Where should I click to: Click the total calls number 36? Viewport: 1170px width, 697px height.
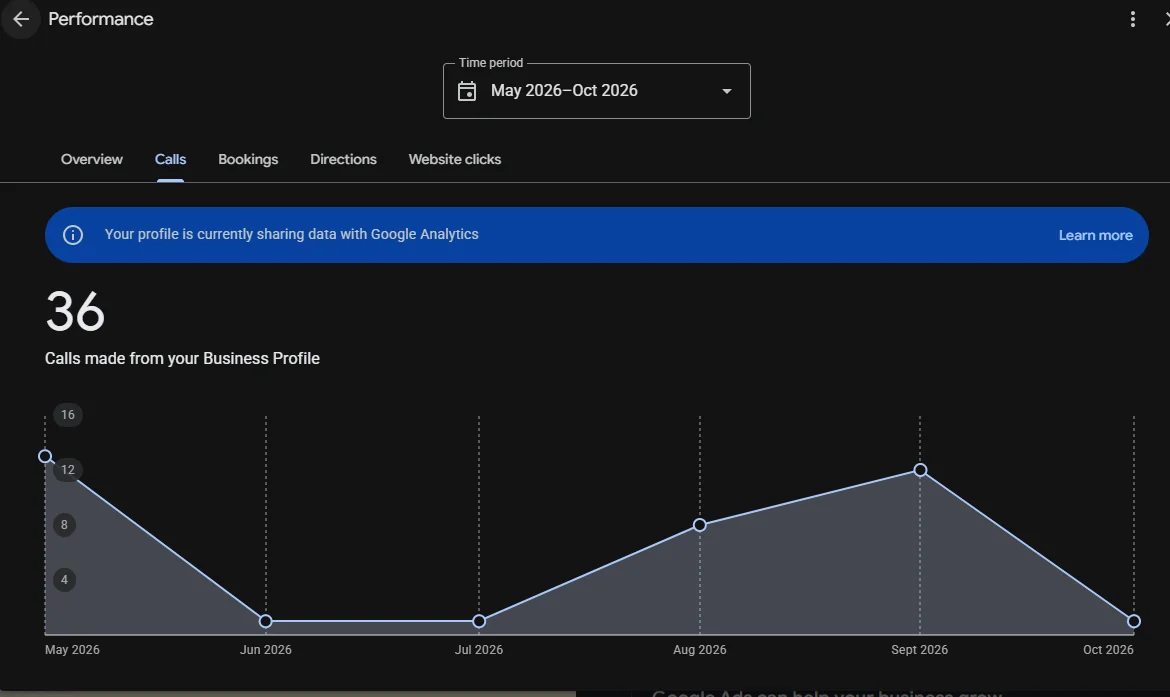(x=75, y=312)
